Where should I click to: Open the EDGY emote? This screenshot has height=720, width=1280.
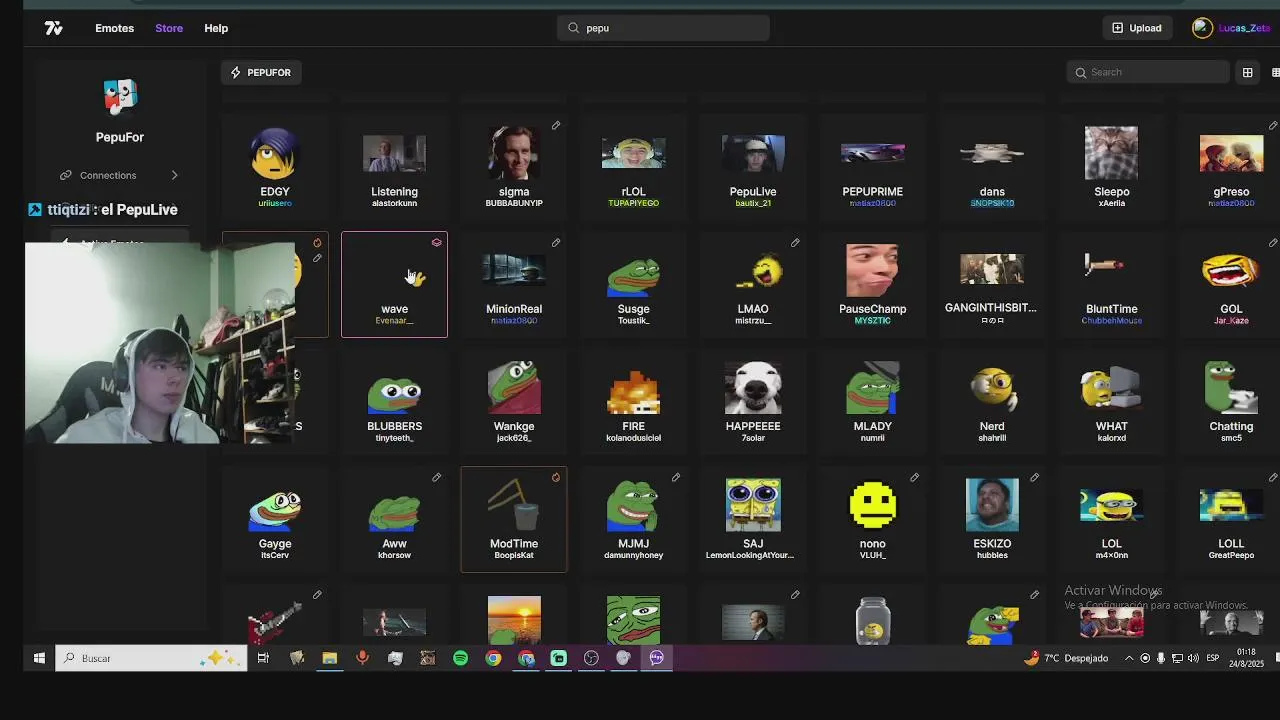(x=275, y=166)
